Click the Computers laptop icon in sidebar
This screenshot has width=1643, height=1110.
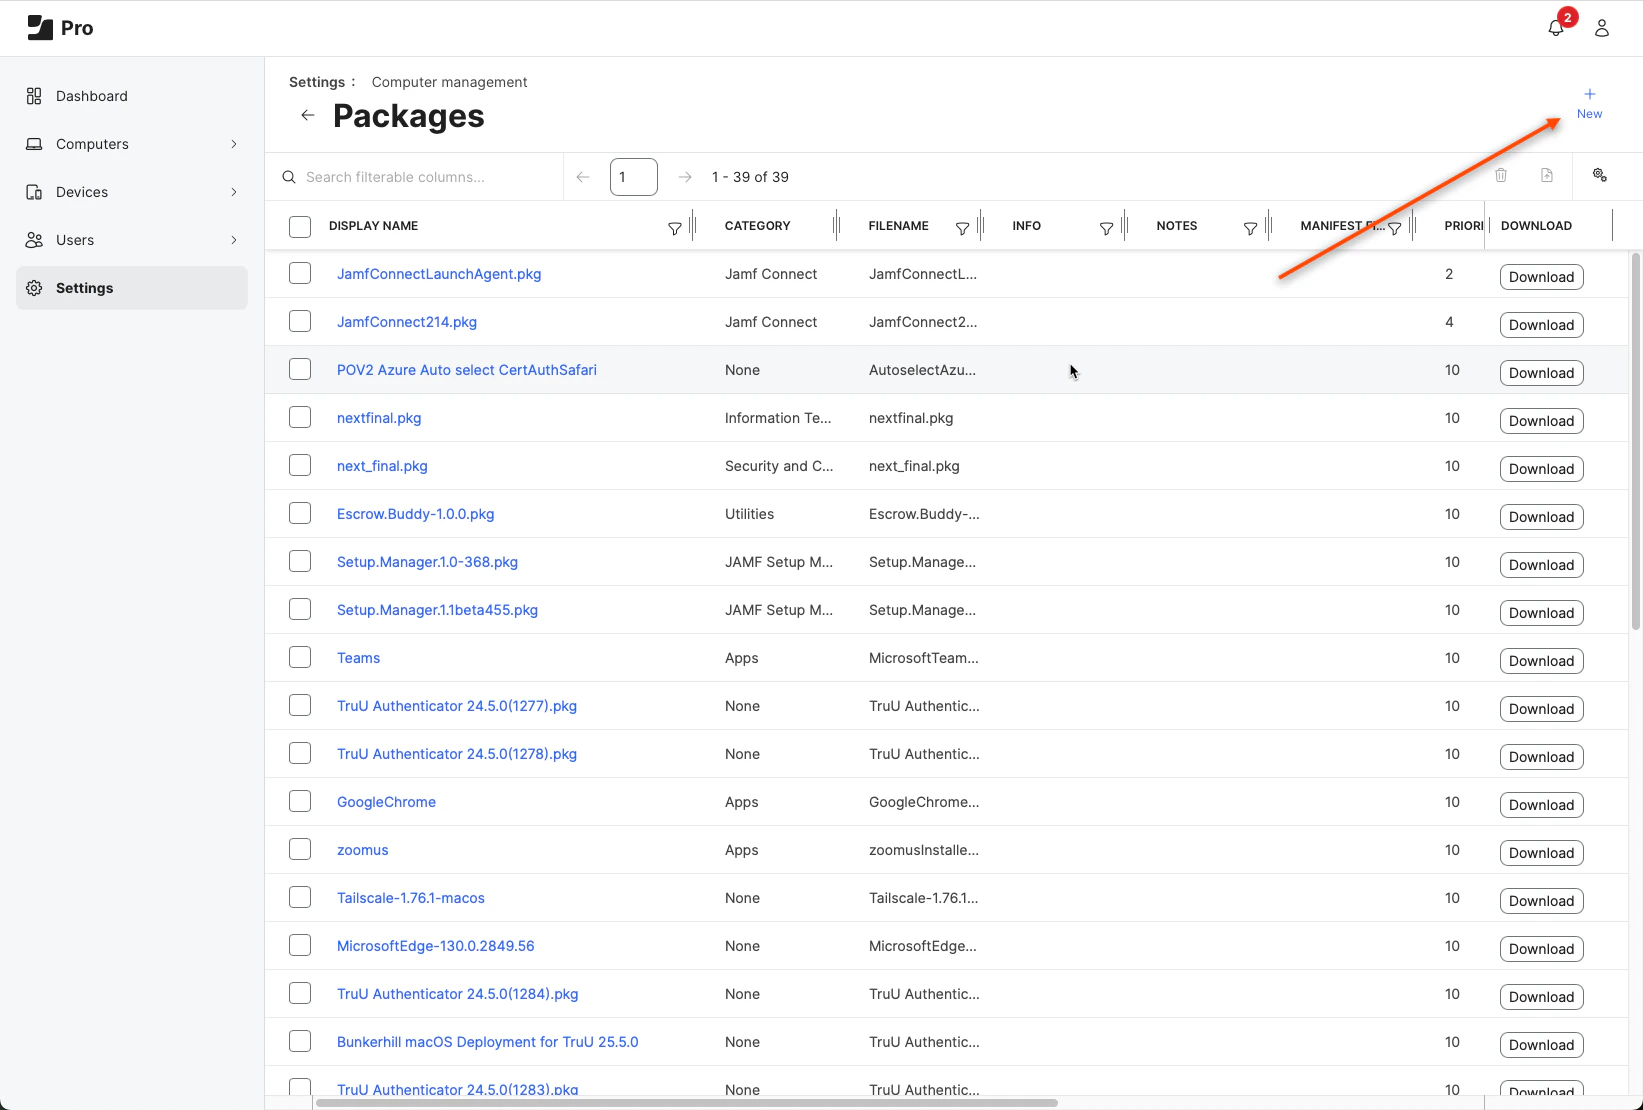click(34, 144)
